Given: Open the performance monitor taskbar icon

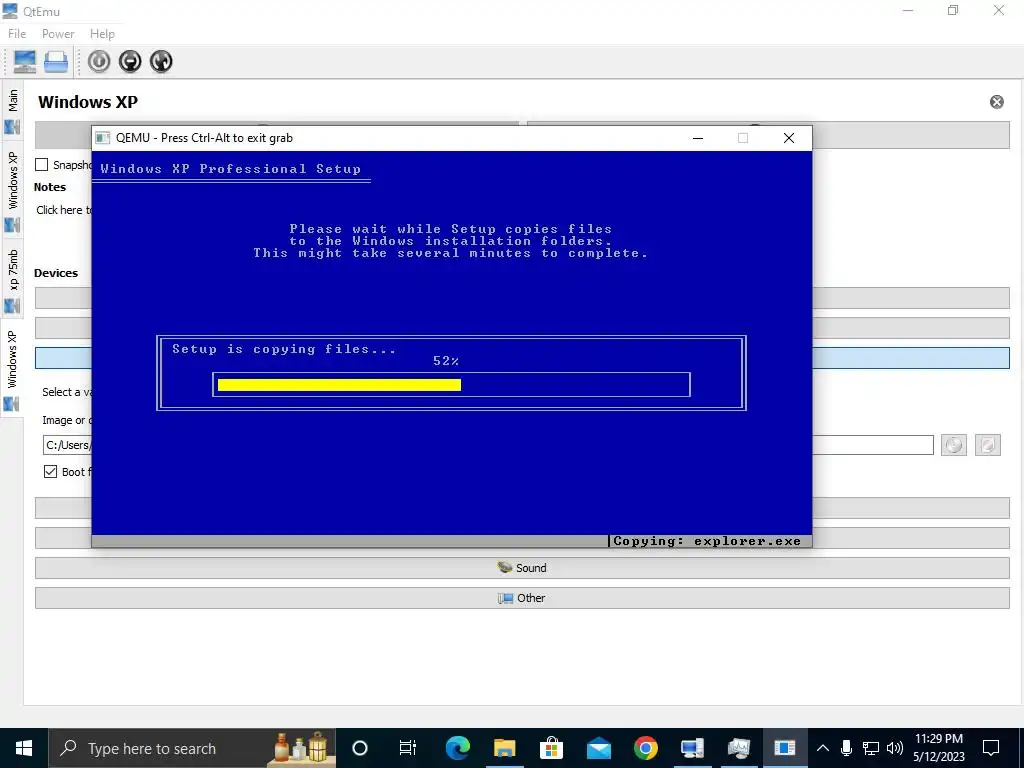Looking at the screenshot, I should click(739, 748).
